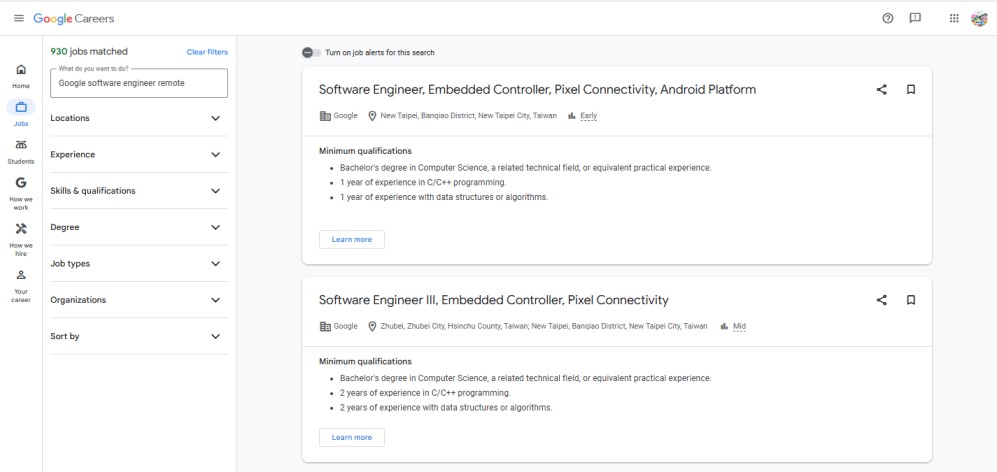Open the help question mark icon
Image resolution: width=997 pixels, height=472 pixels.
[x=888, y=18]
